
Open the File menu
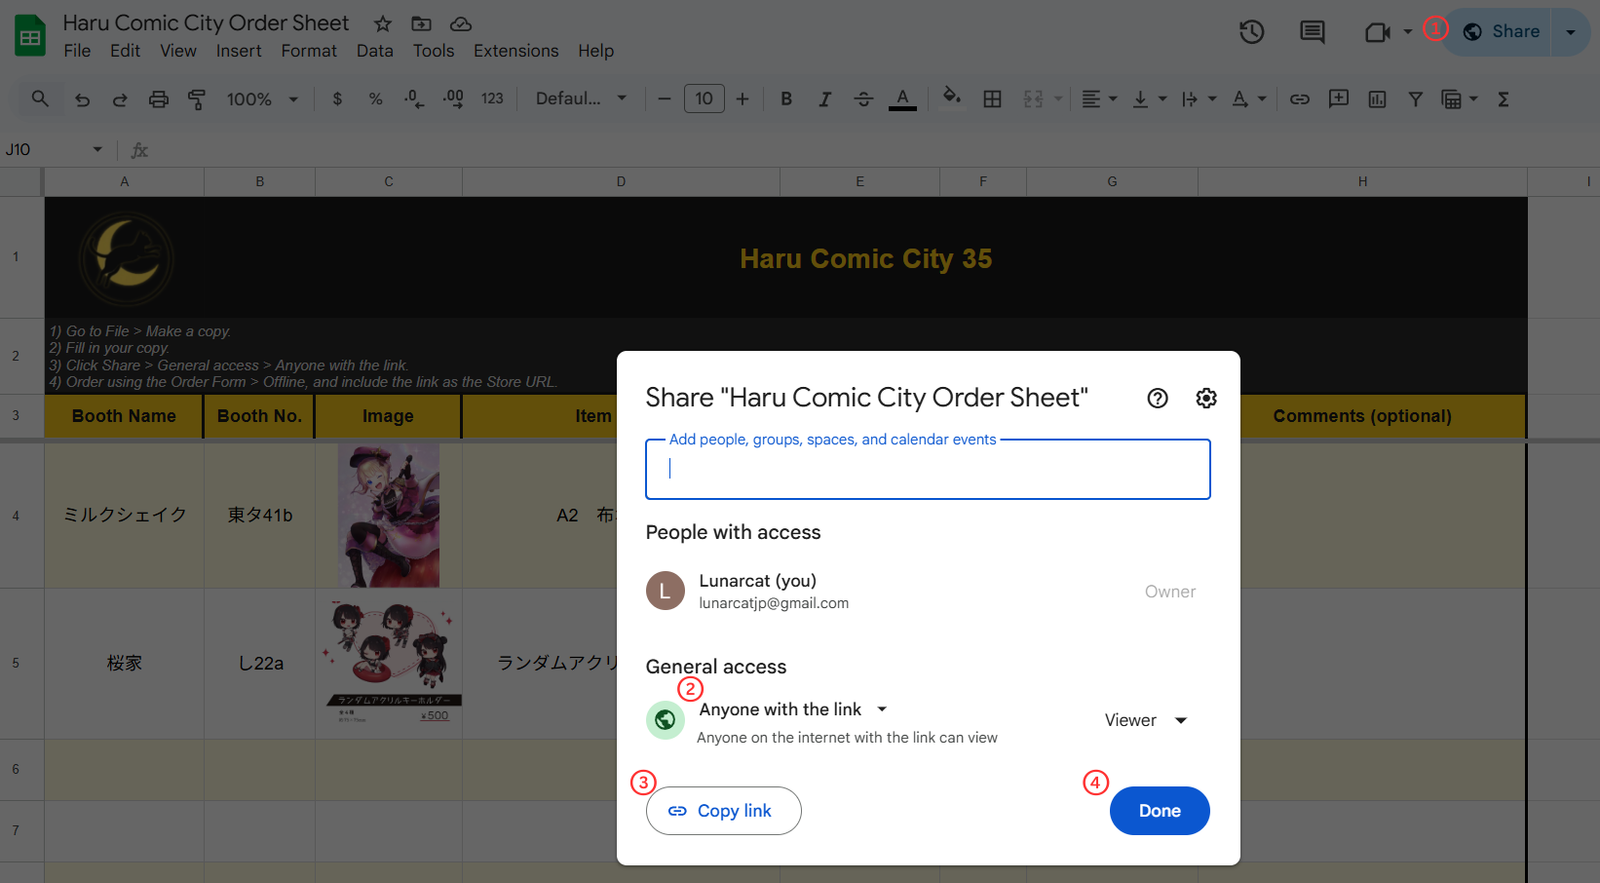[x=77, y=51]
